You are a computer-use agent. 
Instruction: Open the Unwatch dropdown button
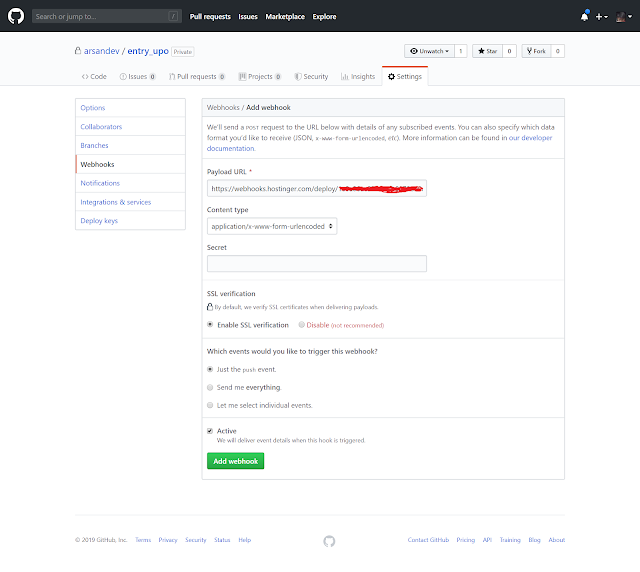(x=429, y=51)
